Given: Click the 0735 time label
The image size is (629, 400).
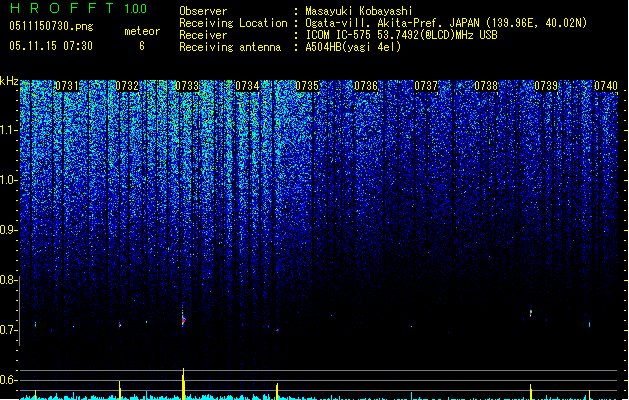Looking at the screenshot, I should pos(307,87).
